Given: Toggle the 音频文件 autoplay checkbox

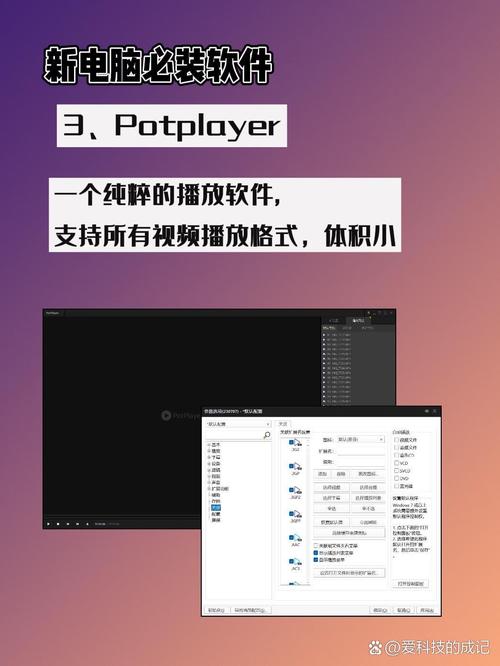Looking at the screenshot, I should click(396, 448).
